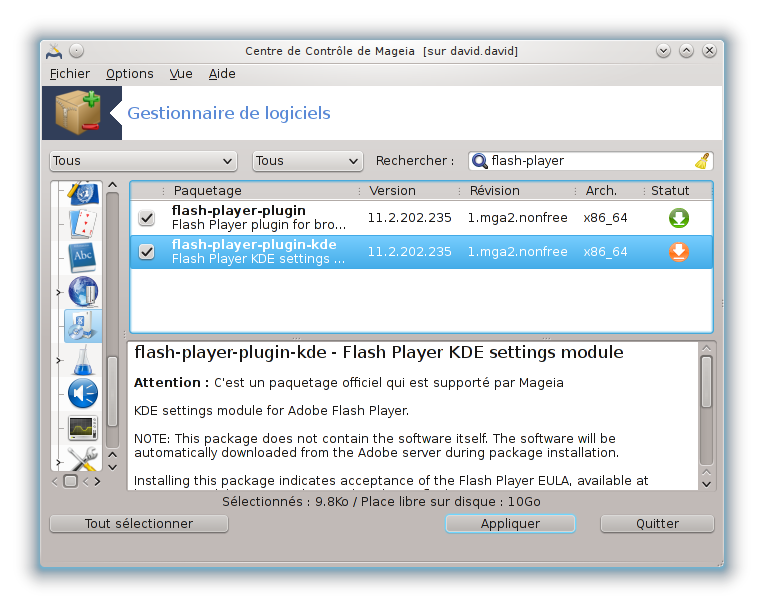Image resolution: width=764 pixels, height=607 pixels.
Task: Open the Options menu
Action: (x=130, y=74)
